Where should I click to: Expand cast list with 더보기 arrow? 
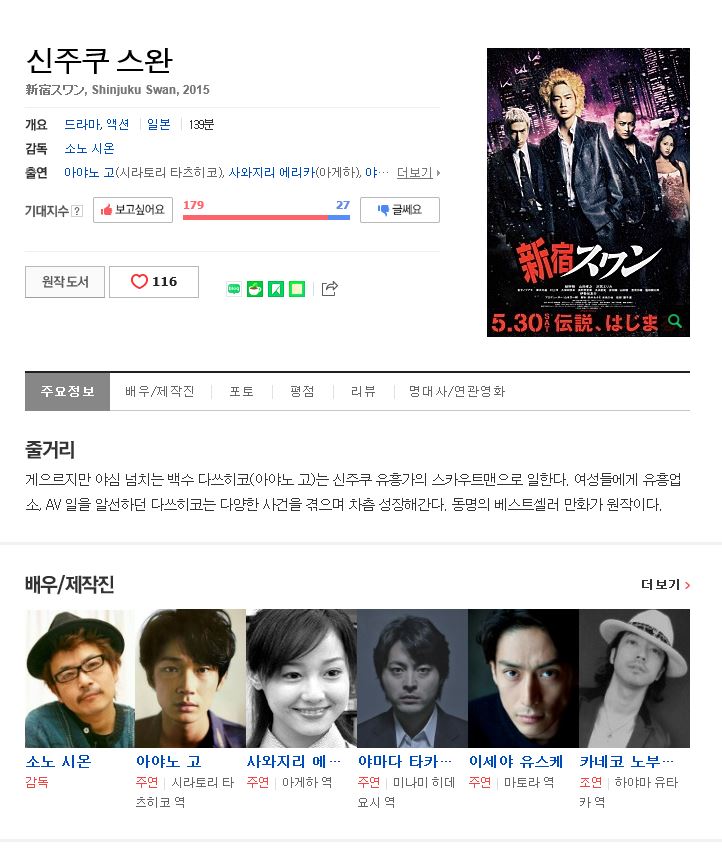click(x=418, y=173)
